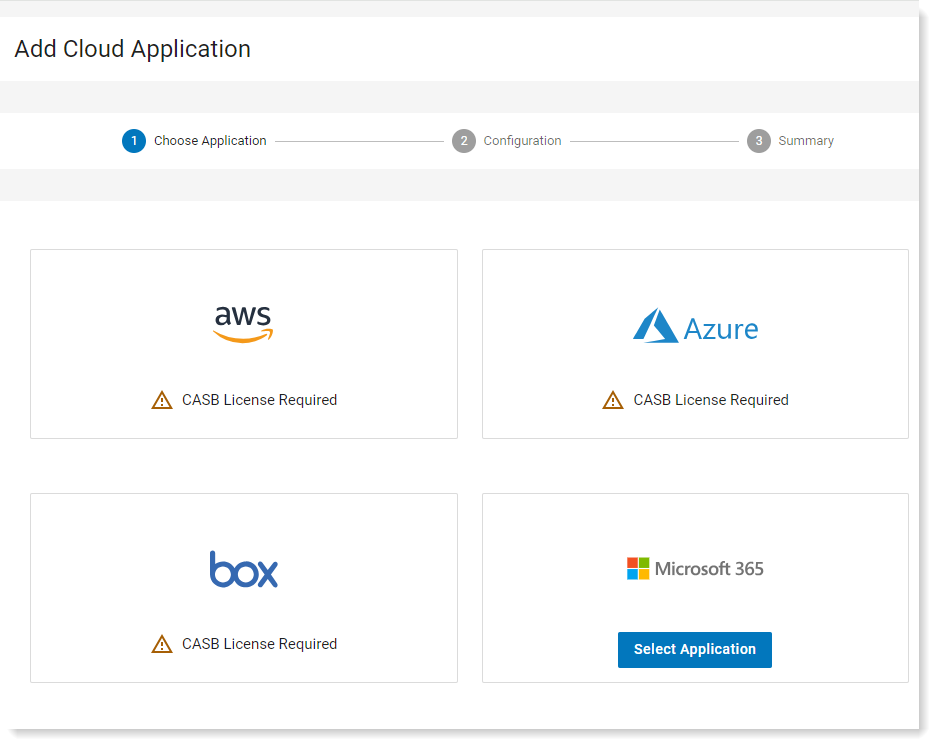Click the Select Application button
This screenshot has height=747, width=937.
click(x=695, y=650)
